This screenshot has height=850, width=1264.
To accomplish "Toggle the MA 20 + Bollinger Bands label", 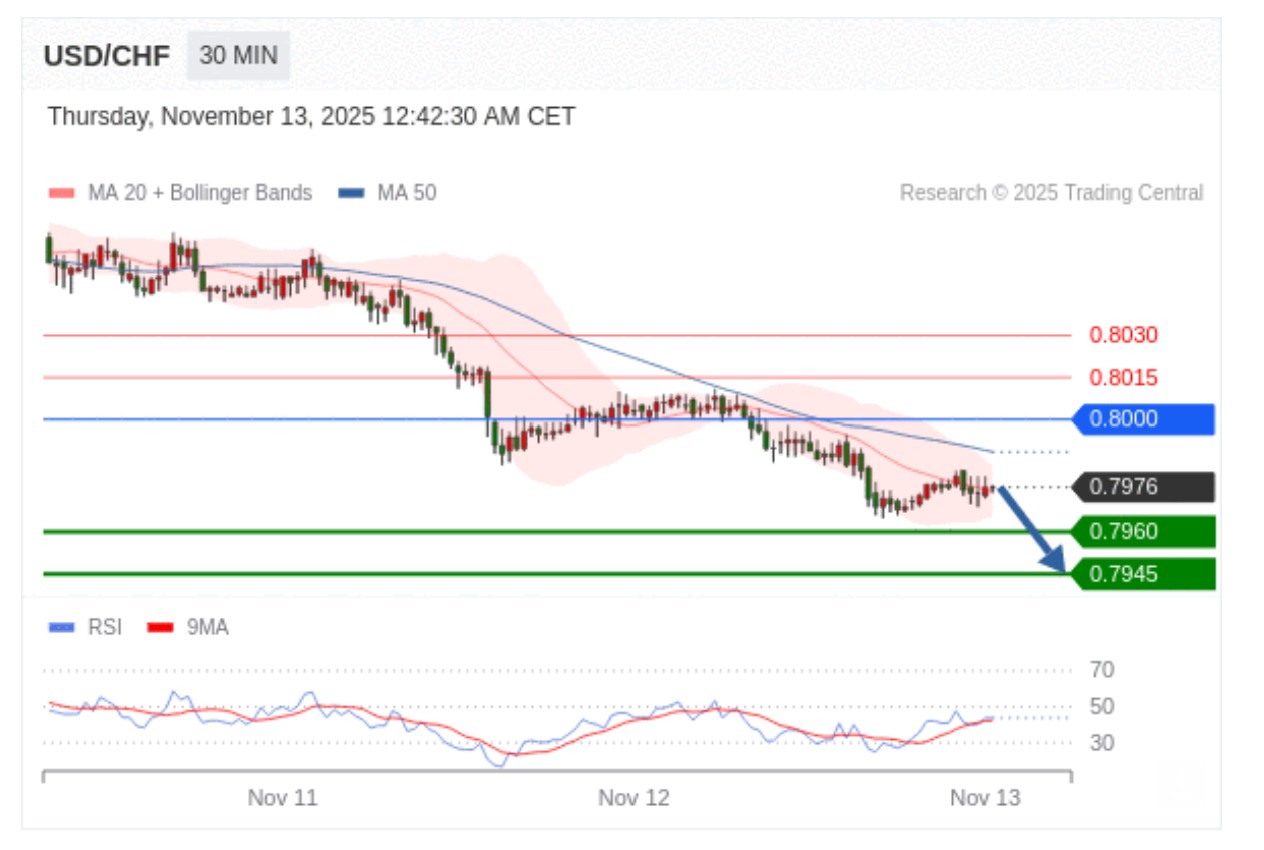I will coord(200,193).
